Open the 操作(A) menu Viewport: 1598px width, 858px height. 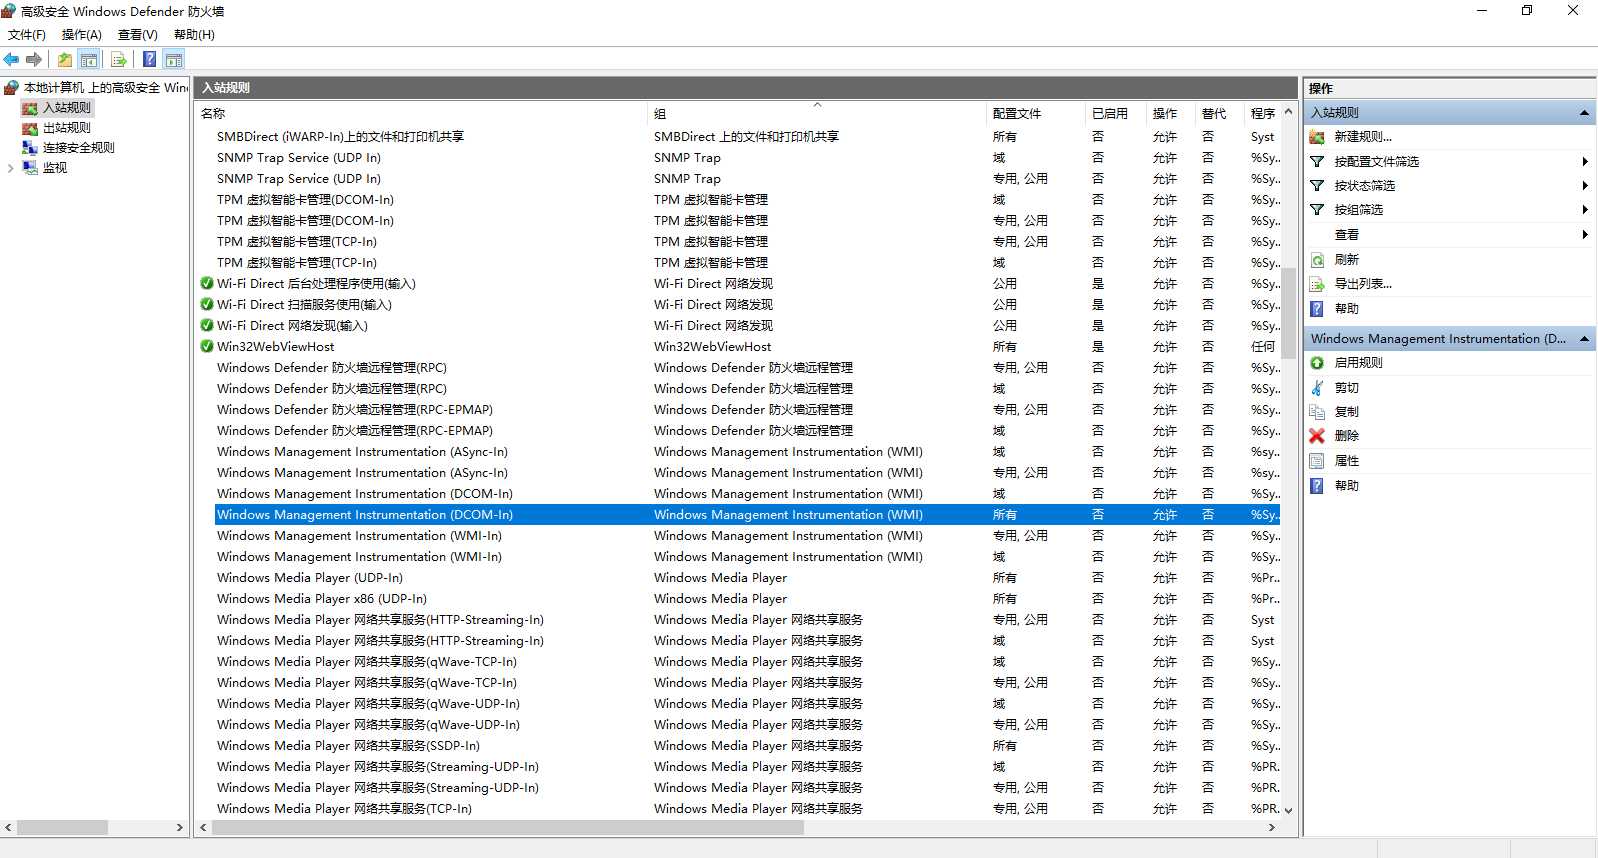click(x=82, y=35)
